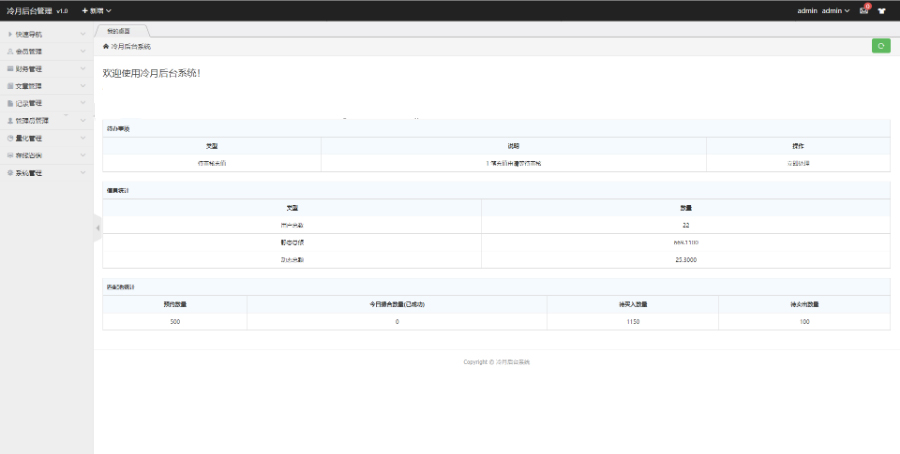Viewport: 900px width, 454px height.
Task: Click the 会员管理 user icon
Action: [10, 51]
